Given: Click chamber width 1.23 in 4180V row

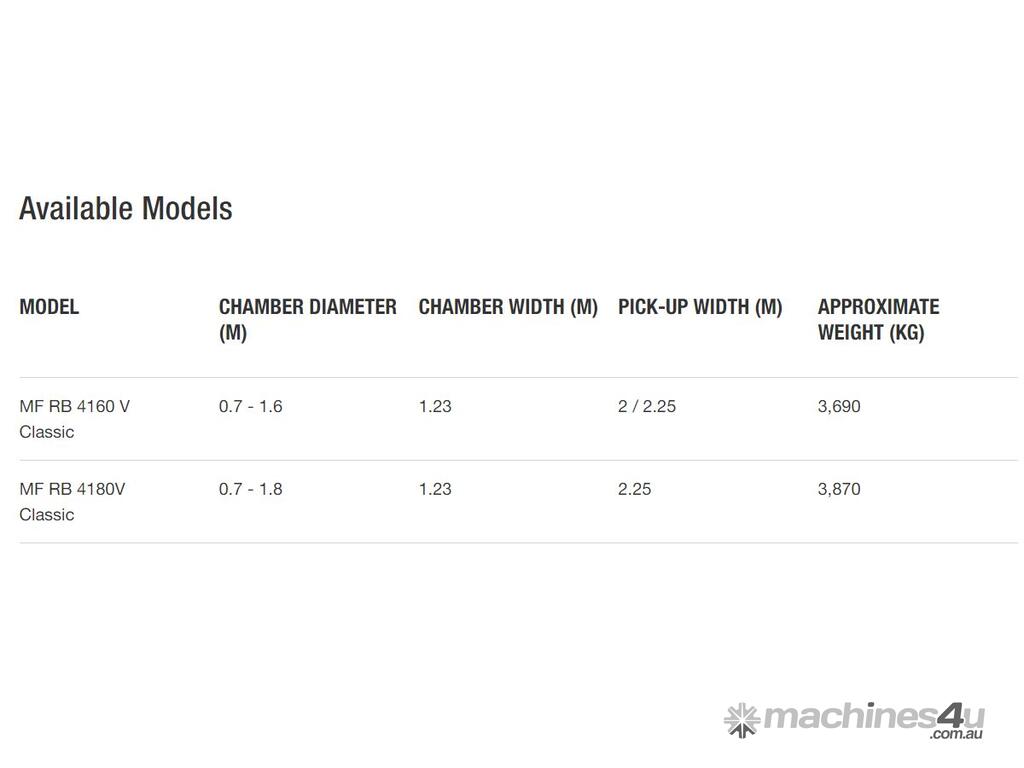Looking at the screenshot, I should point(435,489).
